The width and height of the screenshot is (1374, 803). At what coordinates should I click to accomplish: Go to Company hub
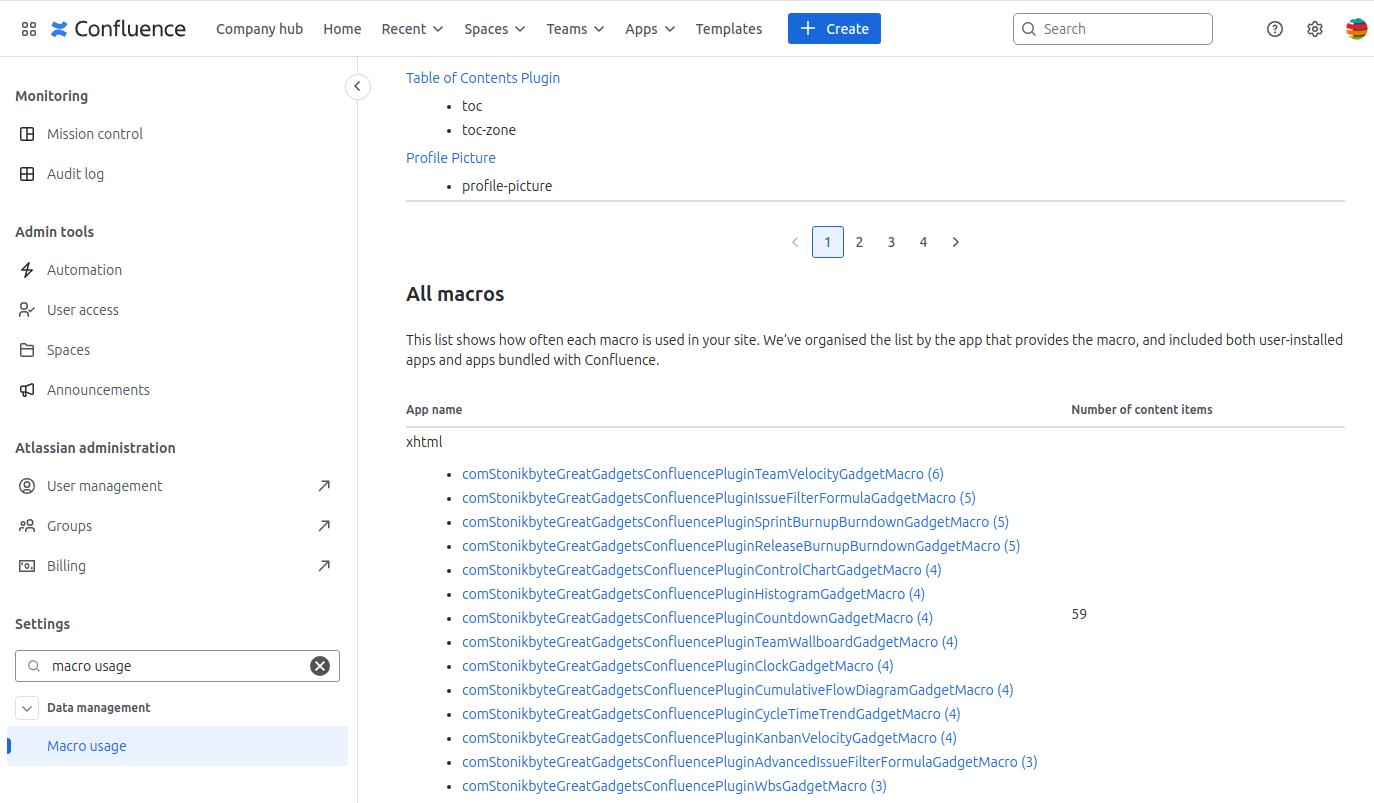coord(259,29)
